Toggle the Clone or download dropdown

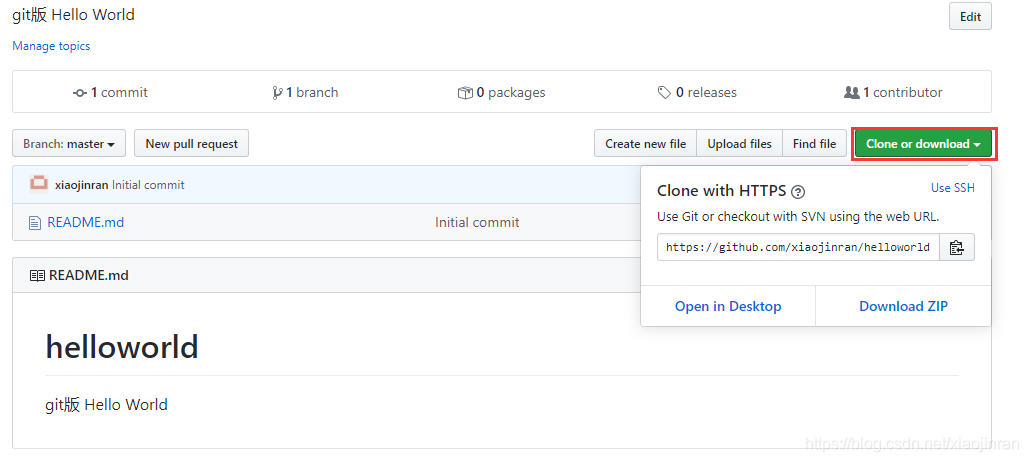coord(923,144)
